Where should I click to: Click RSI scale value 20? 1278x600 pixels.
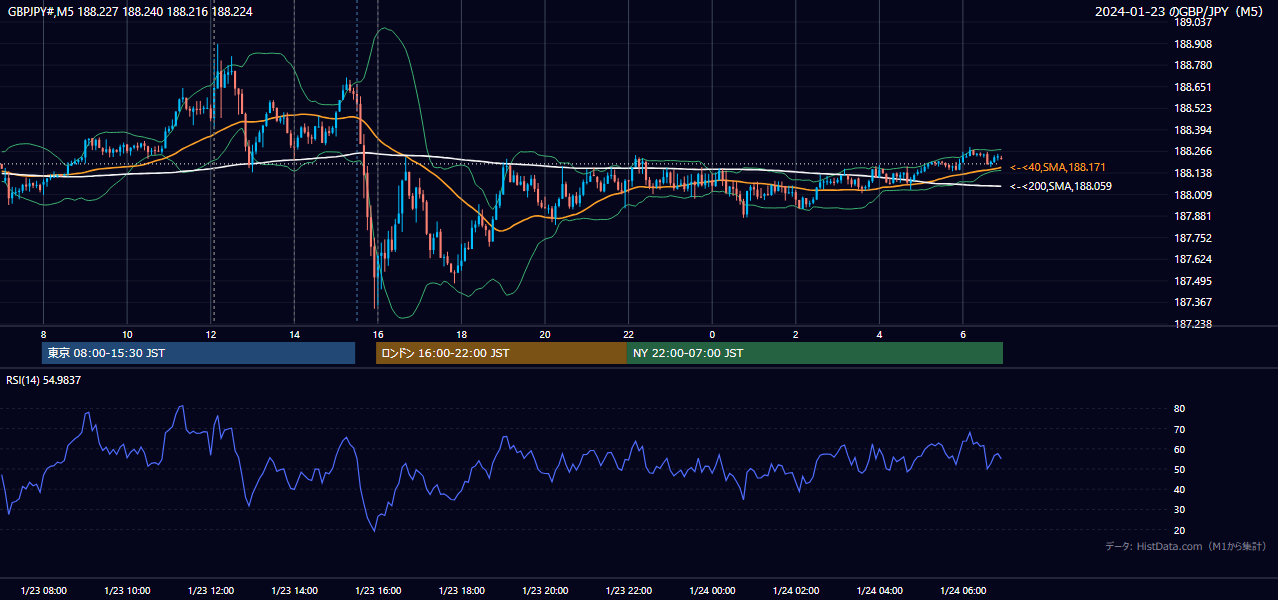[1180, 530]
